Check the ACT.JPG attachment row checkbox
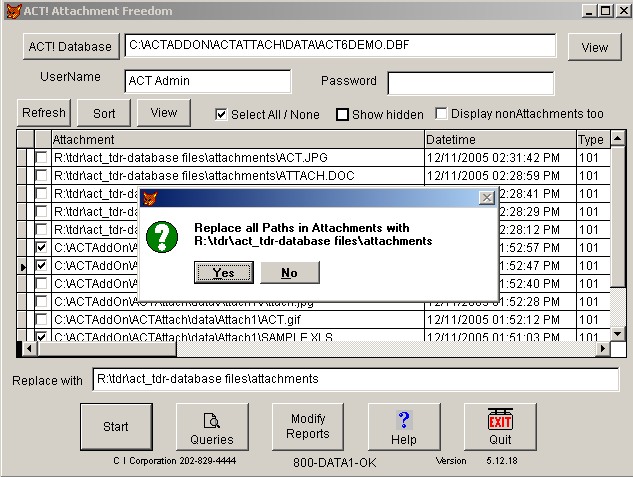 pos(42,157)
